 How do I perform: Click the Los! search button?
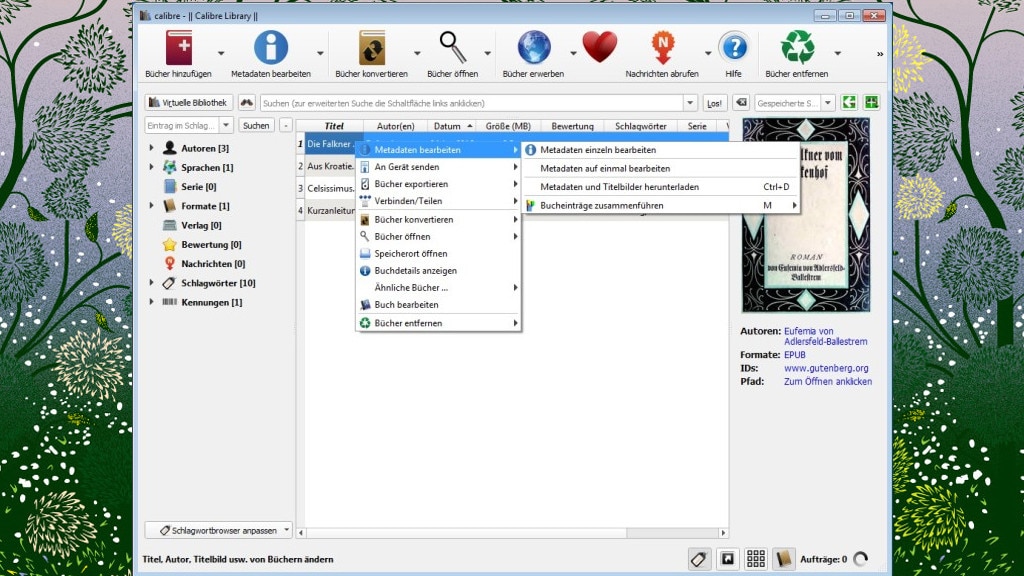coord(714,103)
